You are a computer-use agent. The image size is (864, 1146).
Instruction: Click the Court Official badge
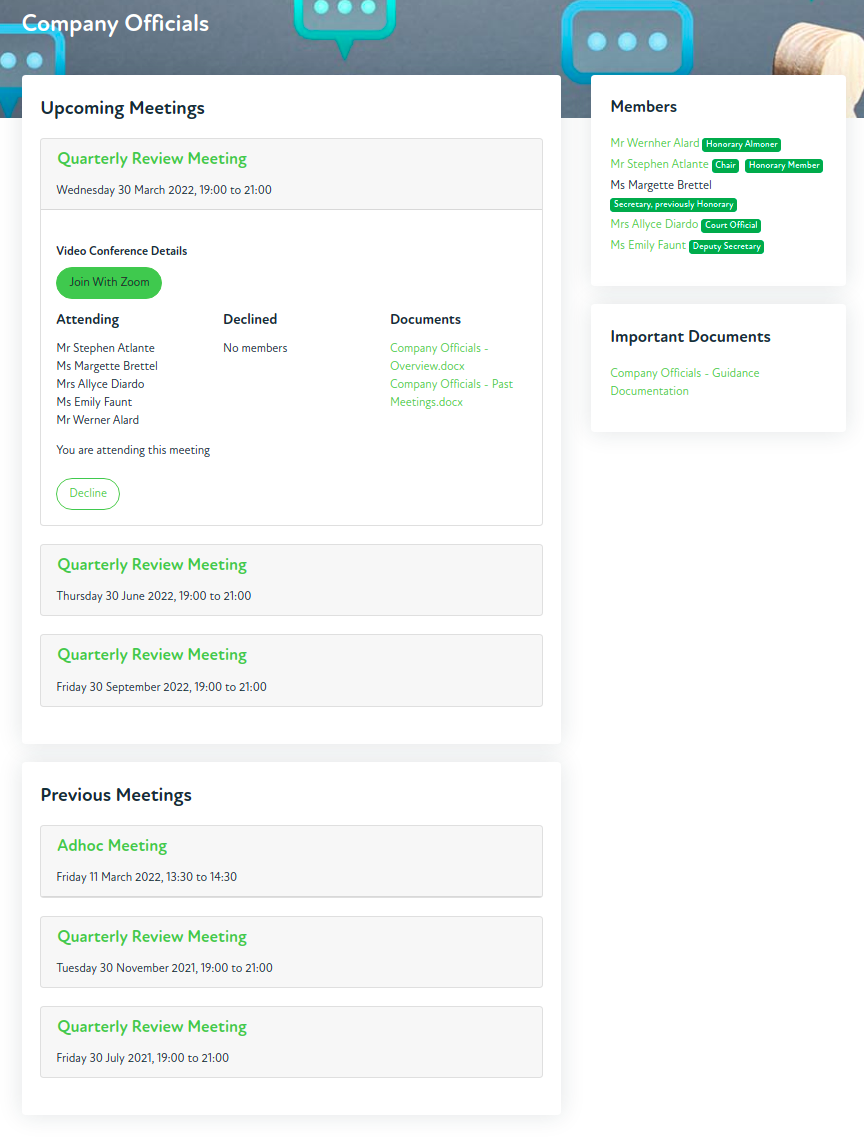click(731, 225)
